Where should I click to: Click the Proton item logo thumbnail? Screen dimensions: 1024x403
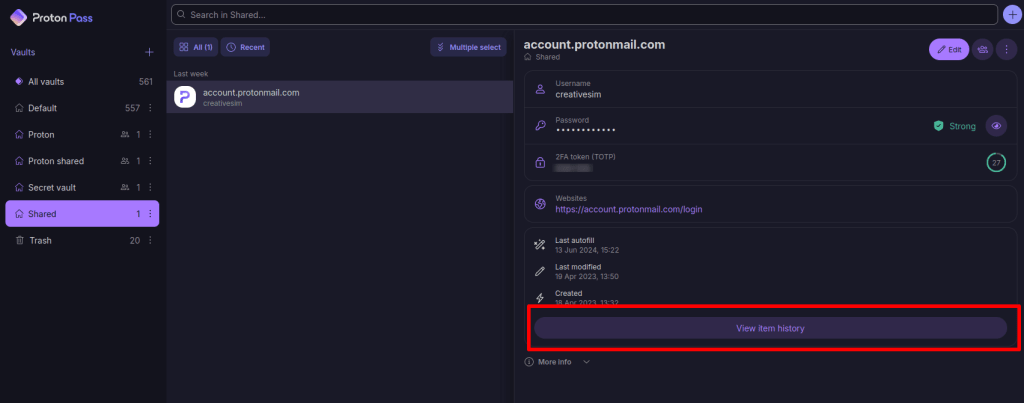(x=185, y=97)
